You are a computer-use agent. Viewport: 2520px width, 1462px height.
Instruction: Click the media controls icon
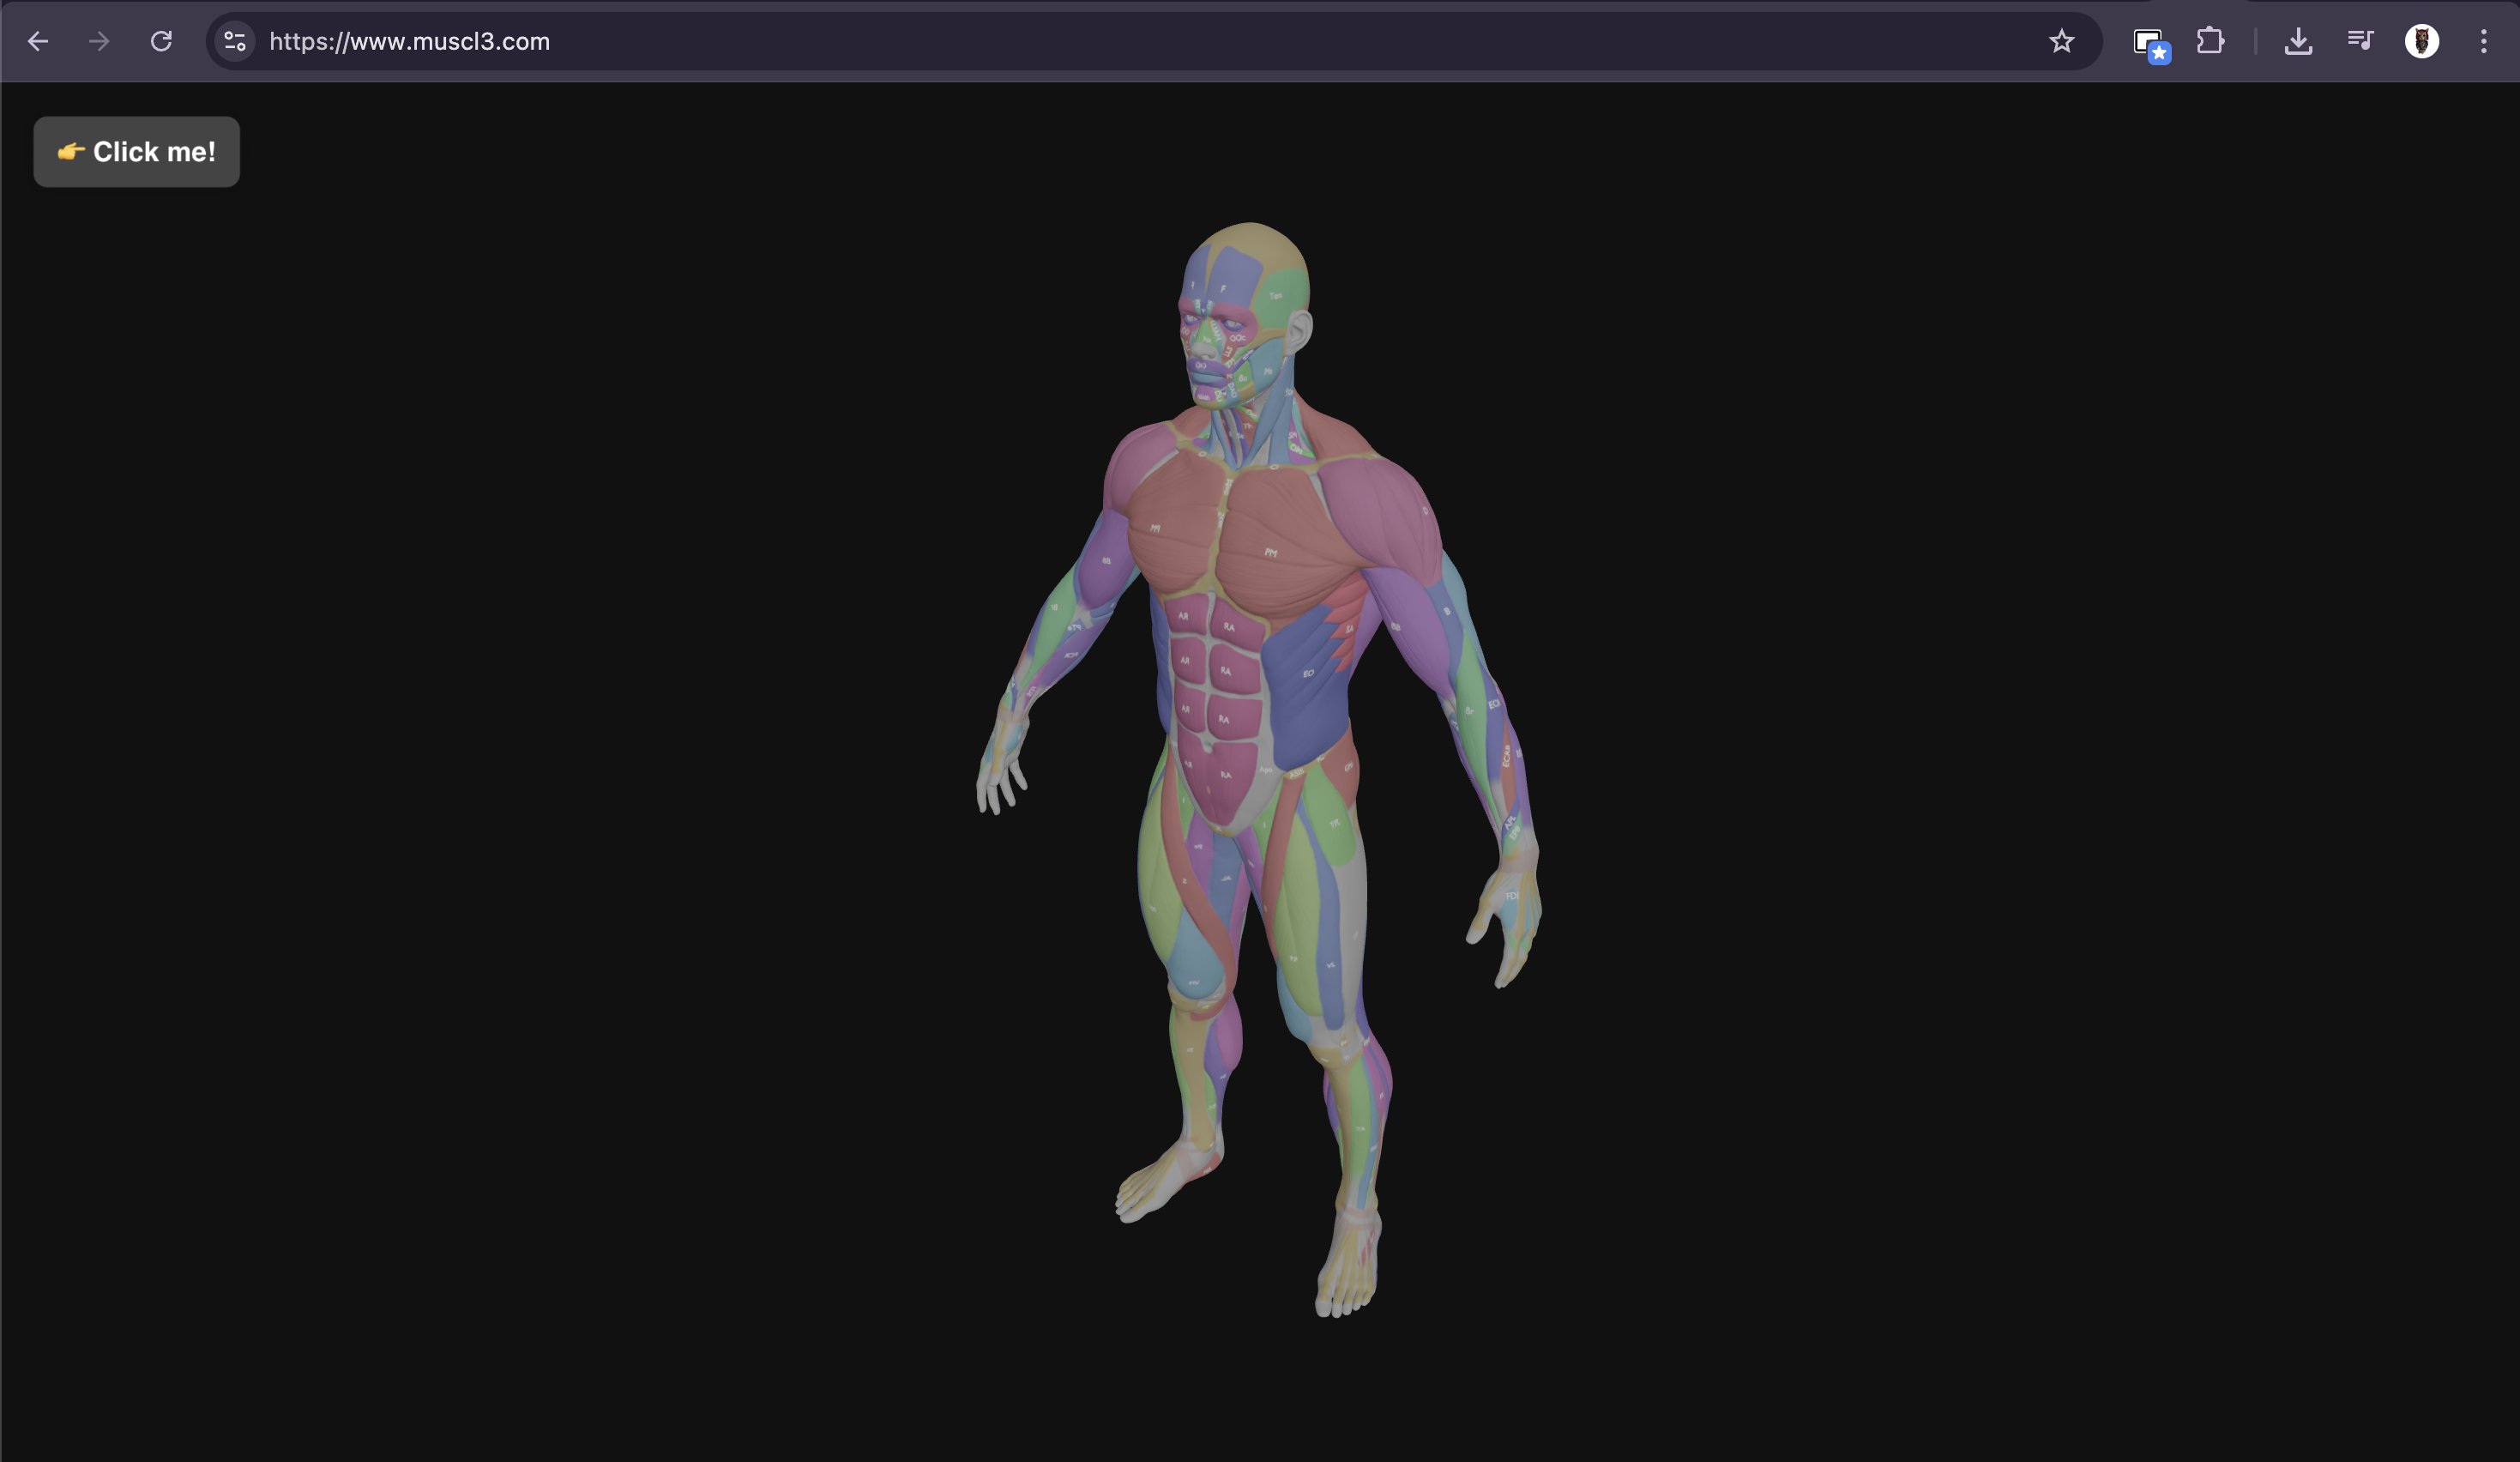click(2360, 41)
